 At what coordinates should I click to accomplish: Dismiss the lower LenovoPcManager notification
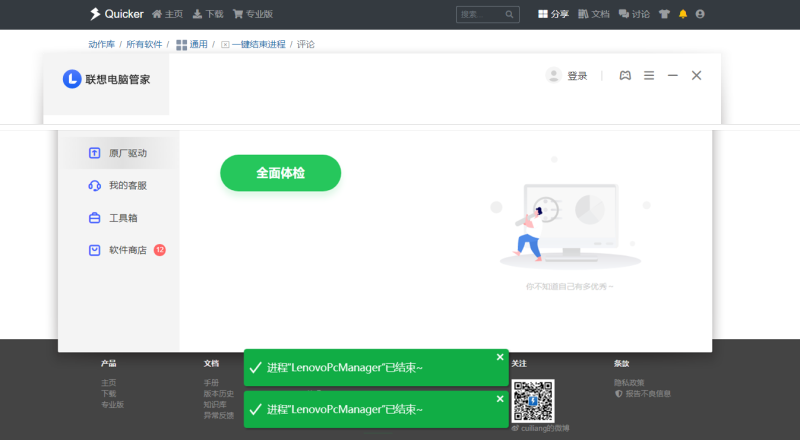point(500,399)
